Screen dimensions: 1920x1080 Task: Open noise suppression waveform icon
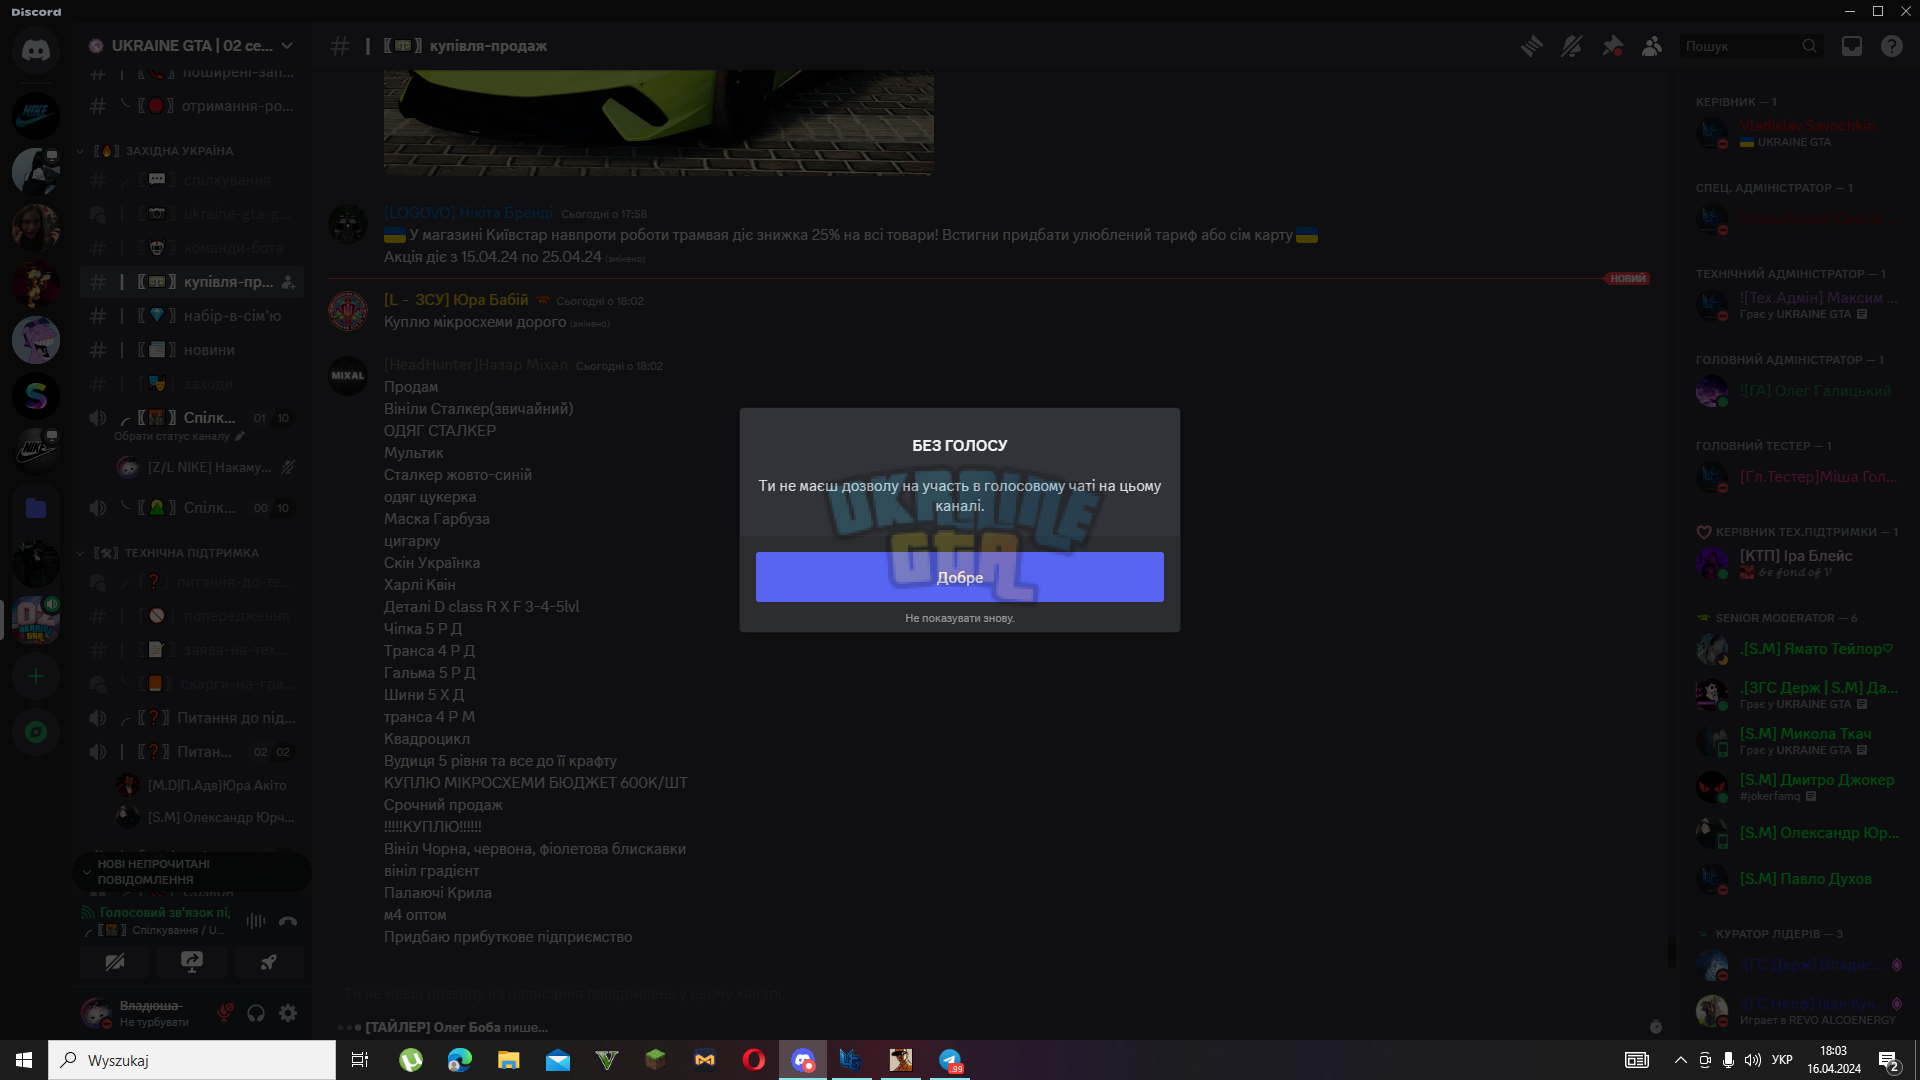point(256,921)
